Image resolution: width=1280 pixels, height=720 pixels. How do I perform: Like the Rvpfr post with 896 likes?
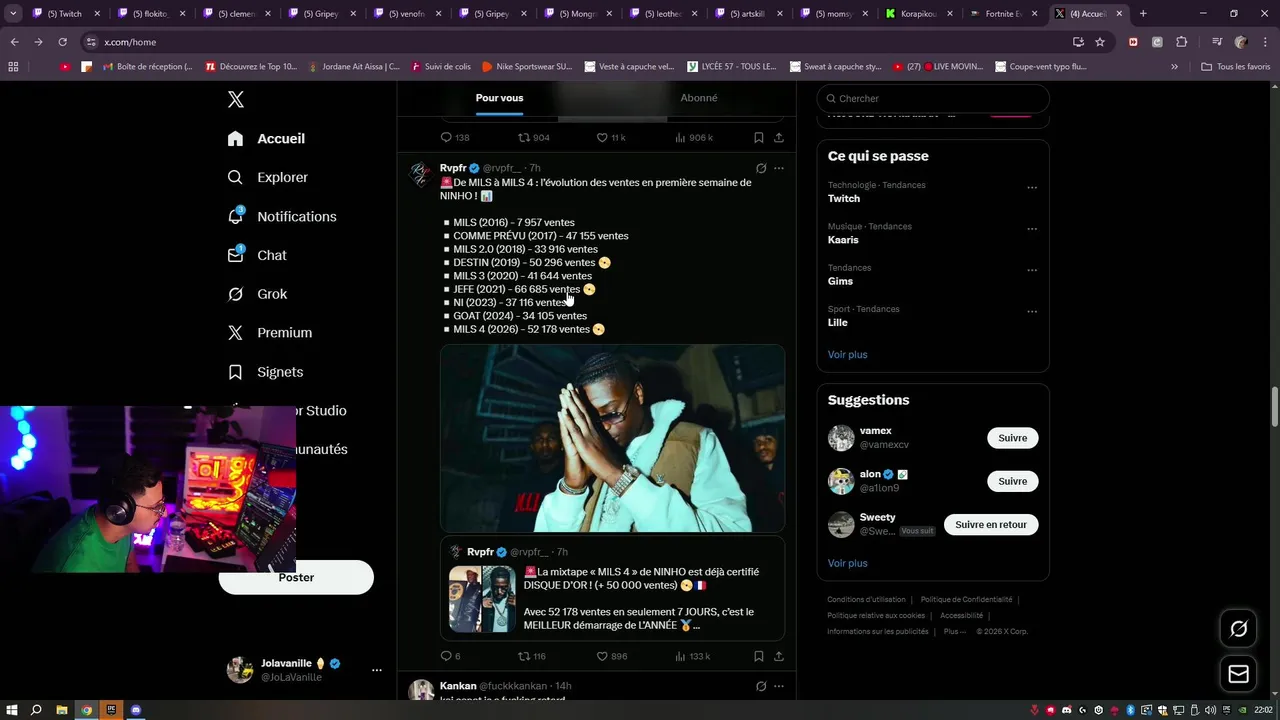coord(612,656)
